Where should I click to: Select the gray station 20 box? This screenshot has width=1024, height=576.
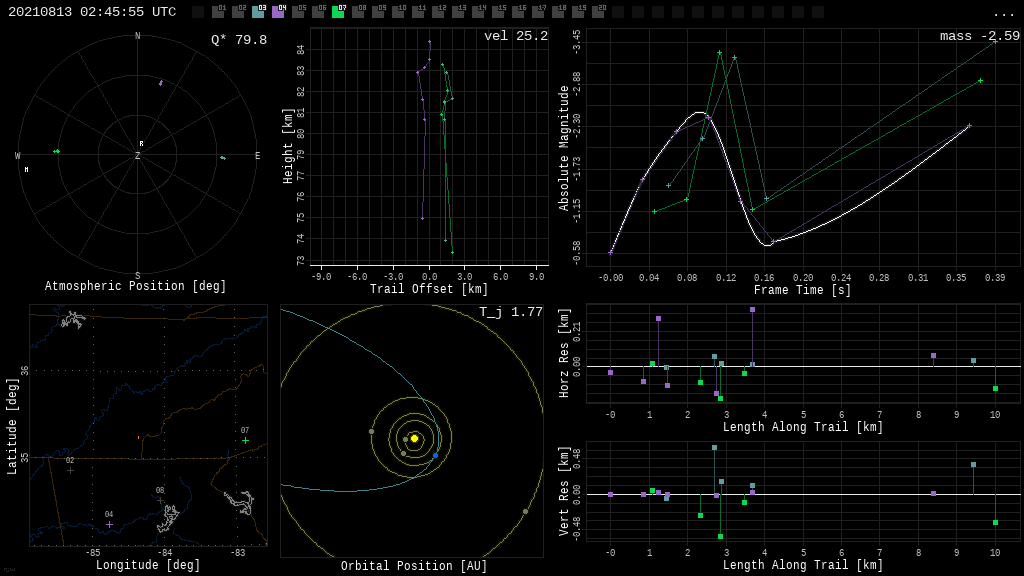point(598,12)
